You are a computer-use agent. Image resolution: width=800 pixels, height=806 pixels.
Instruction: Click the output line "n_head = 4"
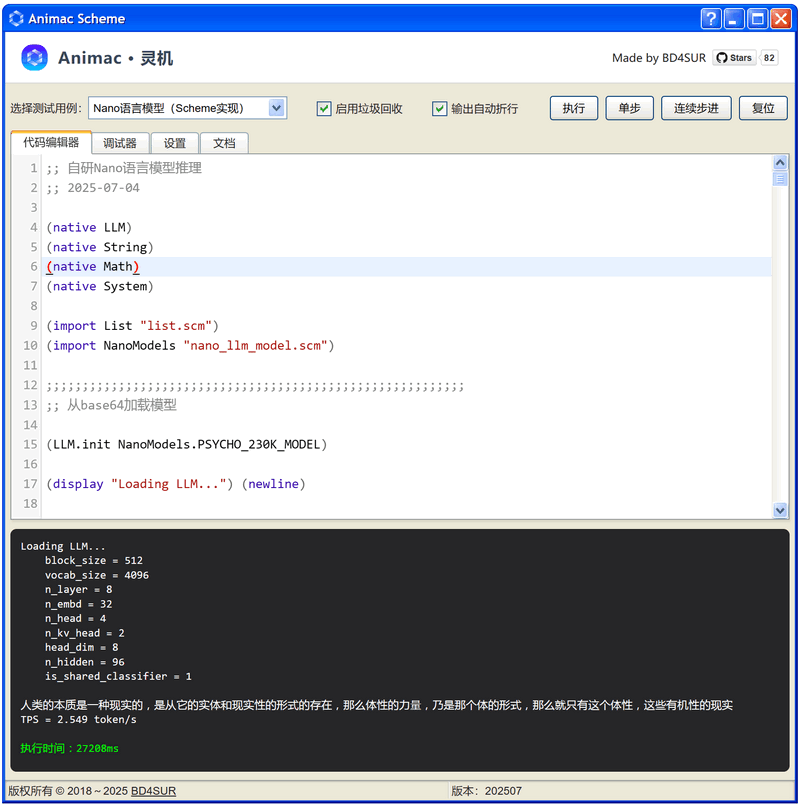pos(75,618)
